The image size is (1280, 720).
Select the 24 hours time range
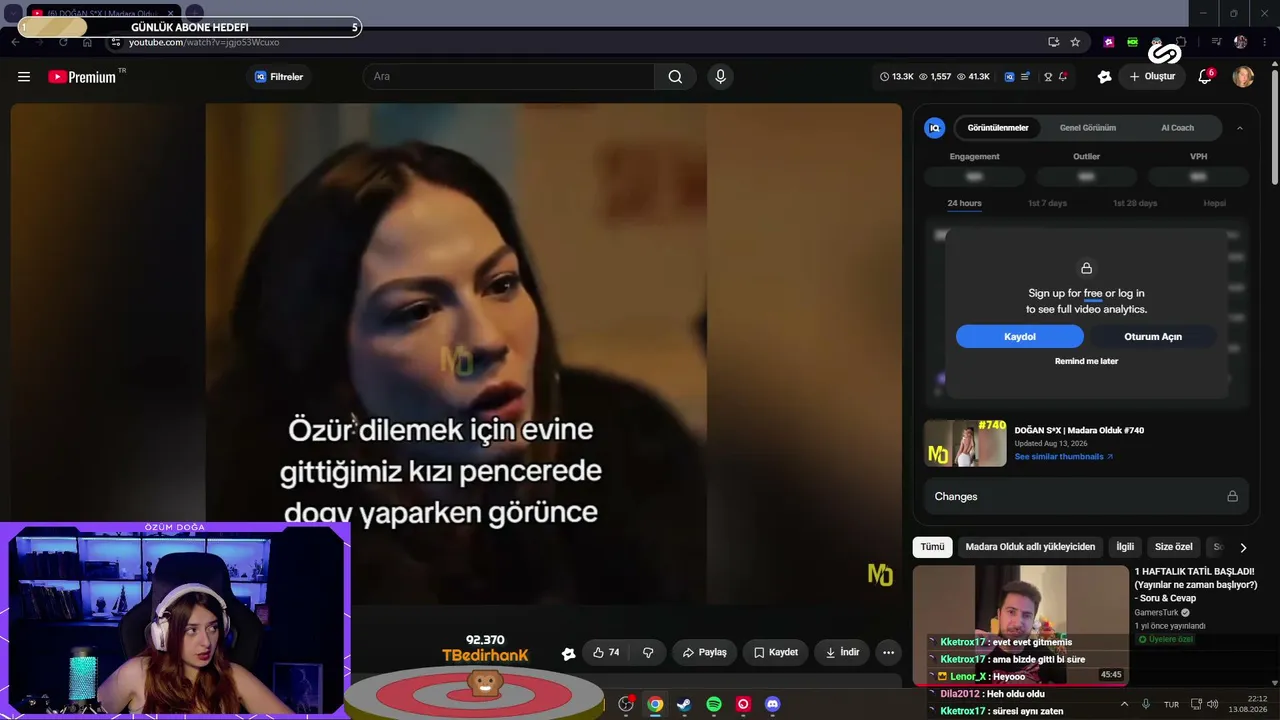pos(964,204)
